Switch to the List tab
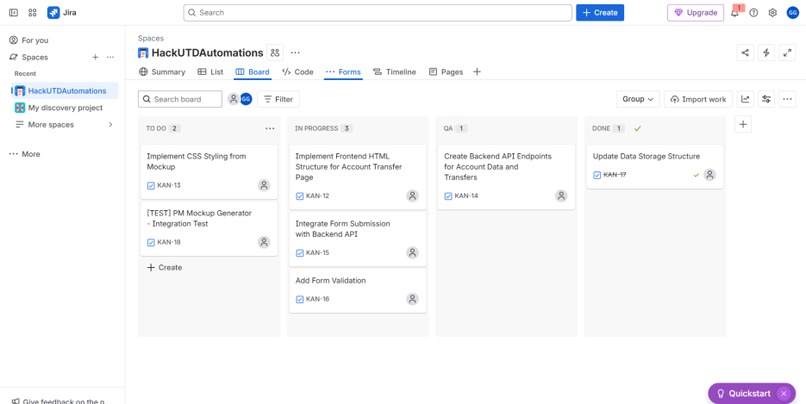 (x=210, y=72)
